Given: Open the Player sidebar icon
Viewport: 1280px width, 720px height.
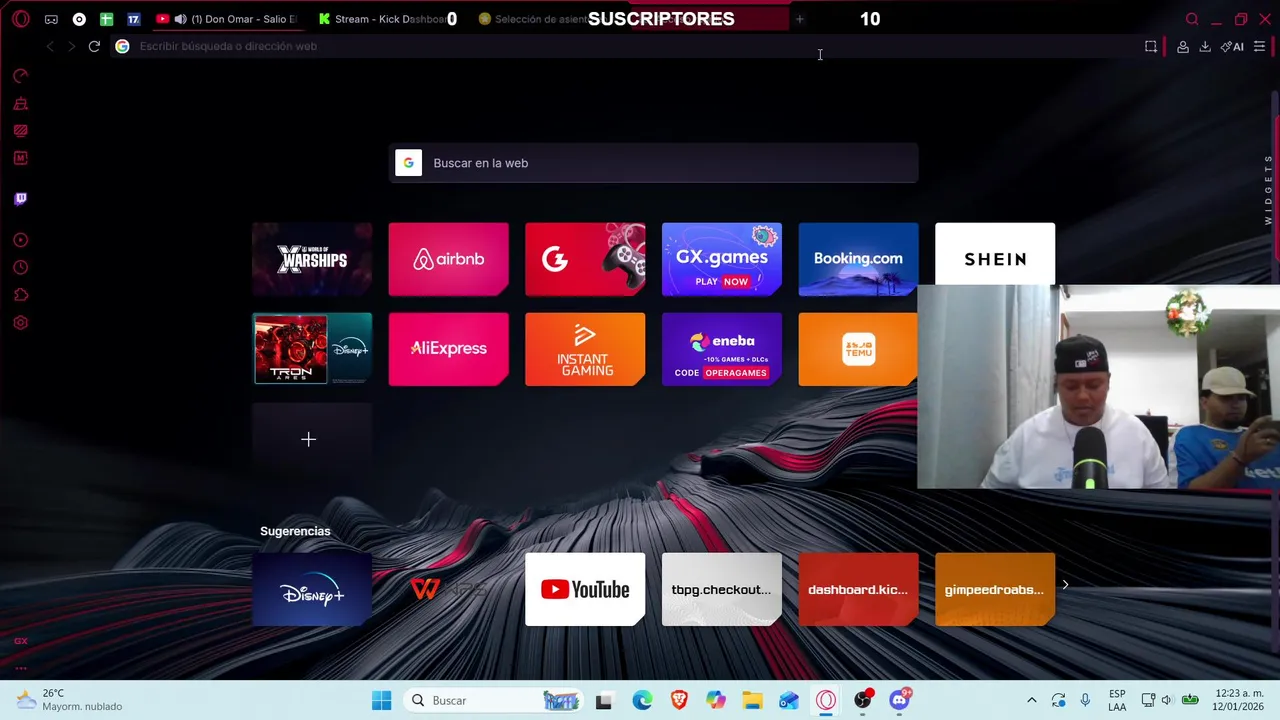Looking at the screenshot, I should click(20, 240).
